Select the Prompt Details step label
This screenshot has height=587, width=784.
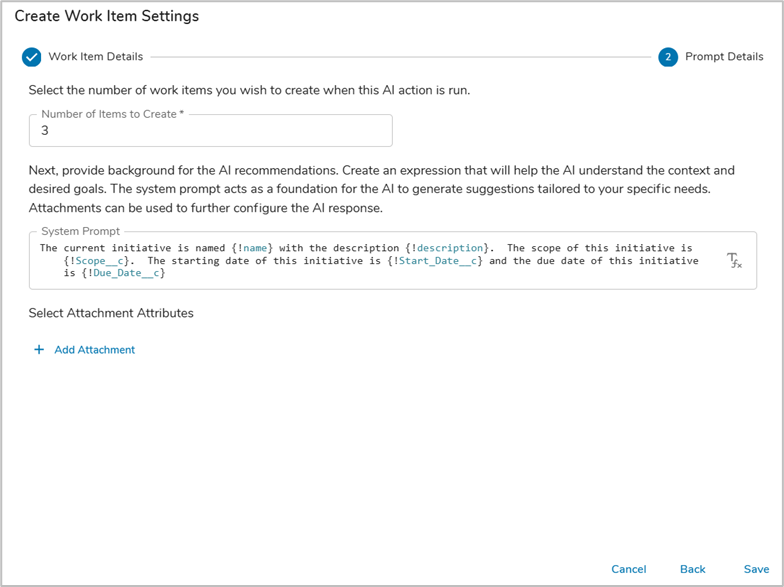coord(724,57)
